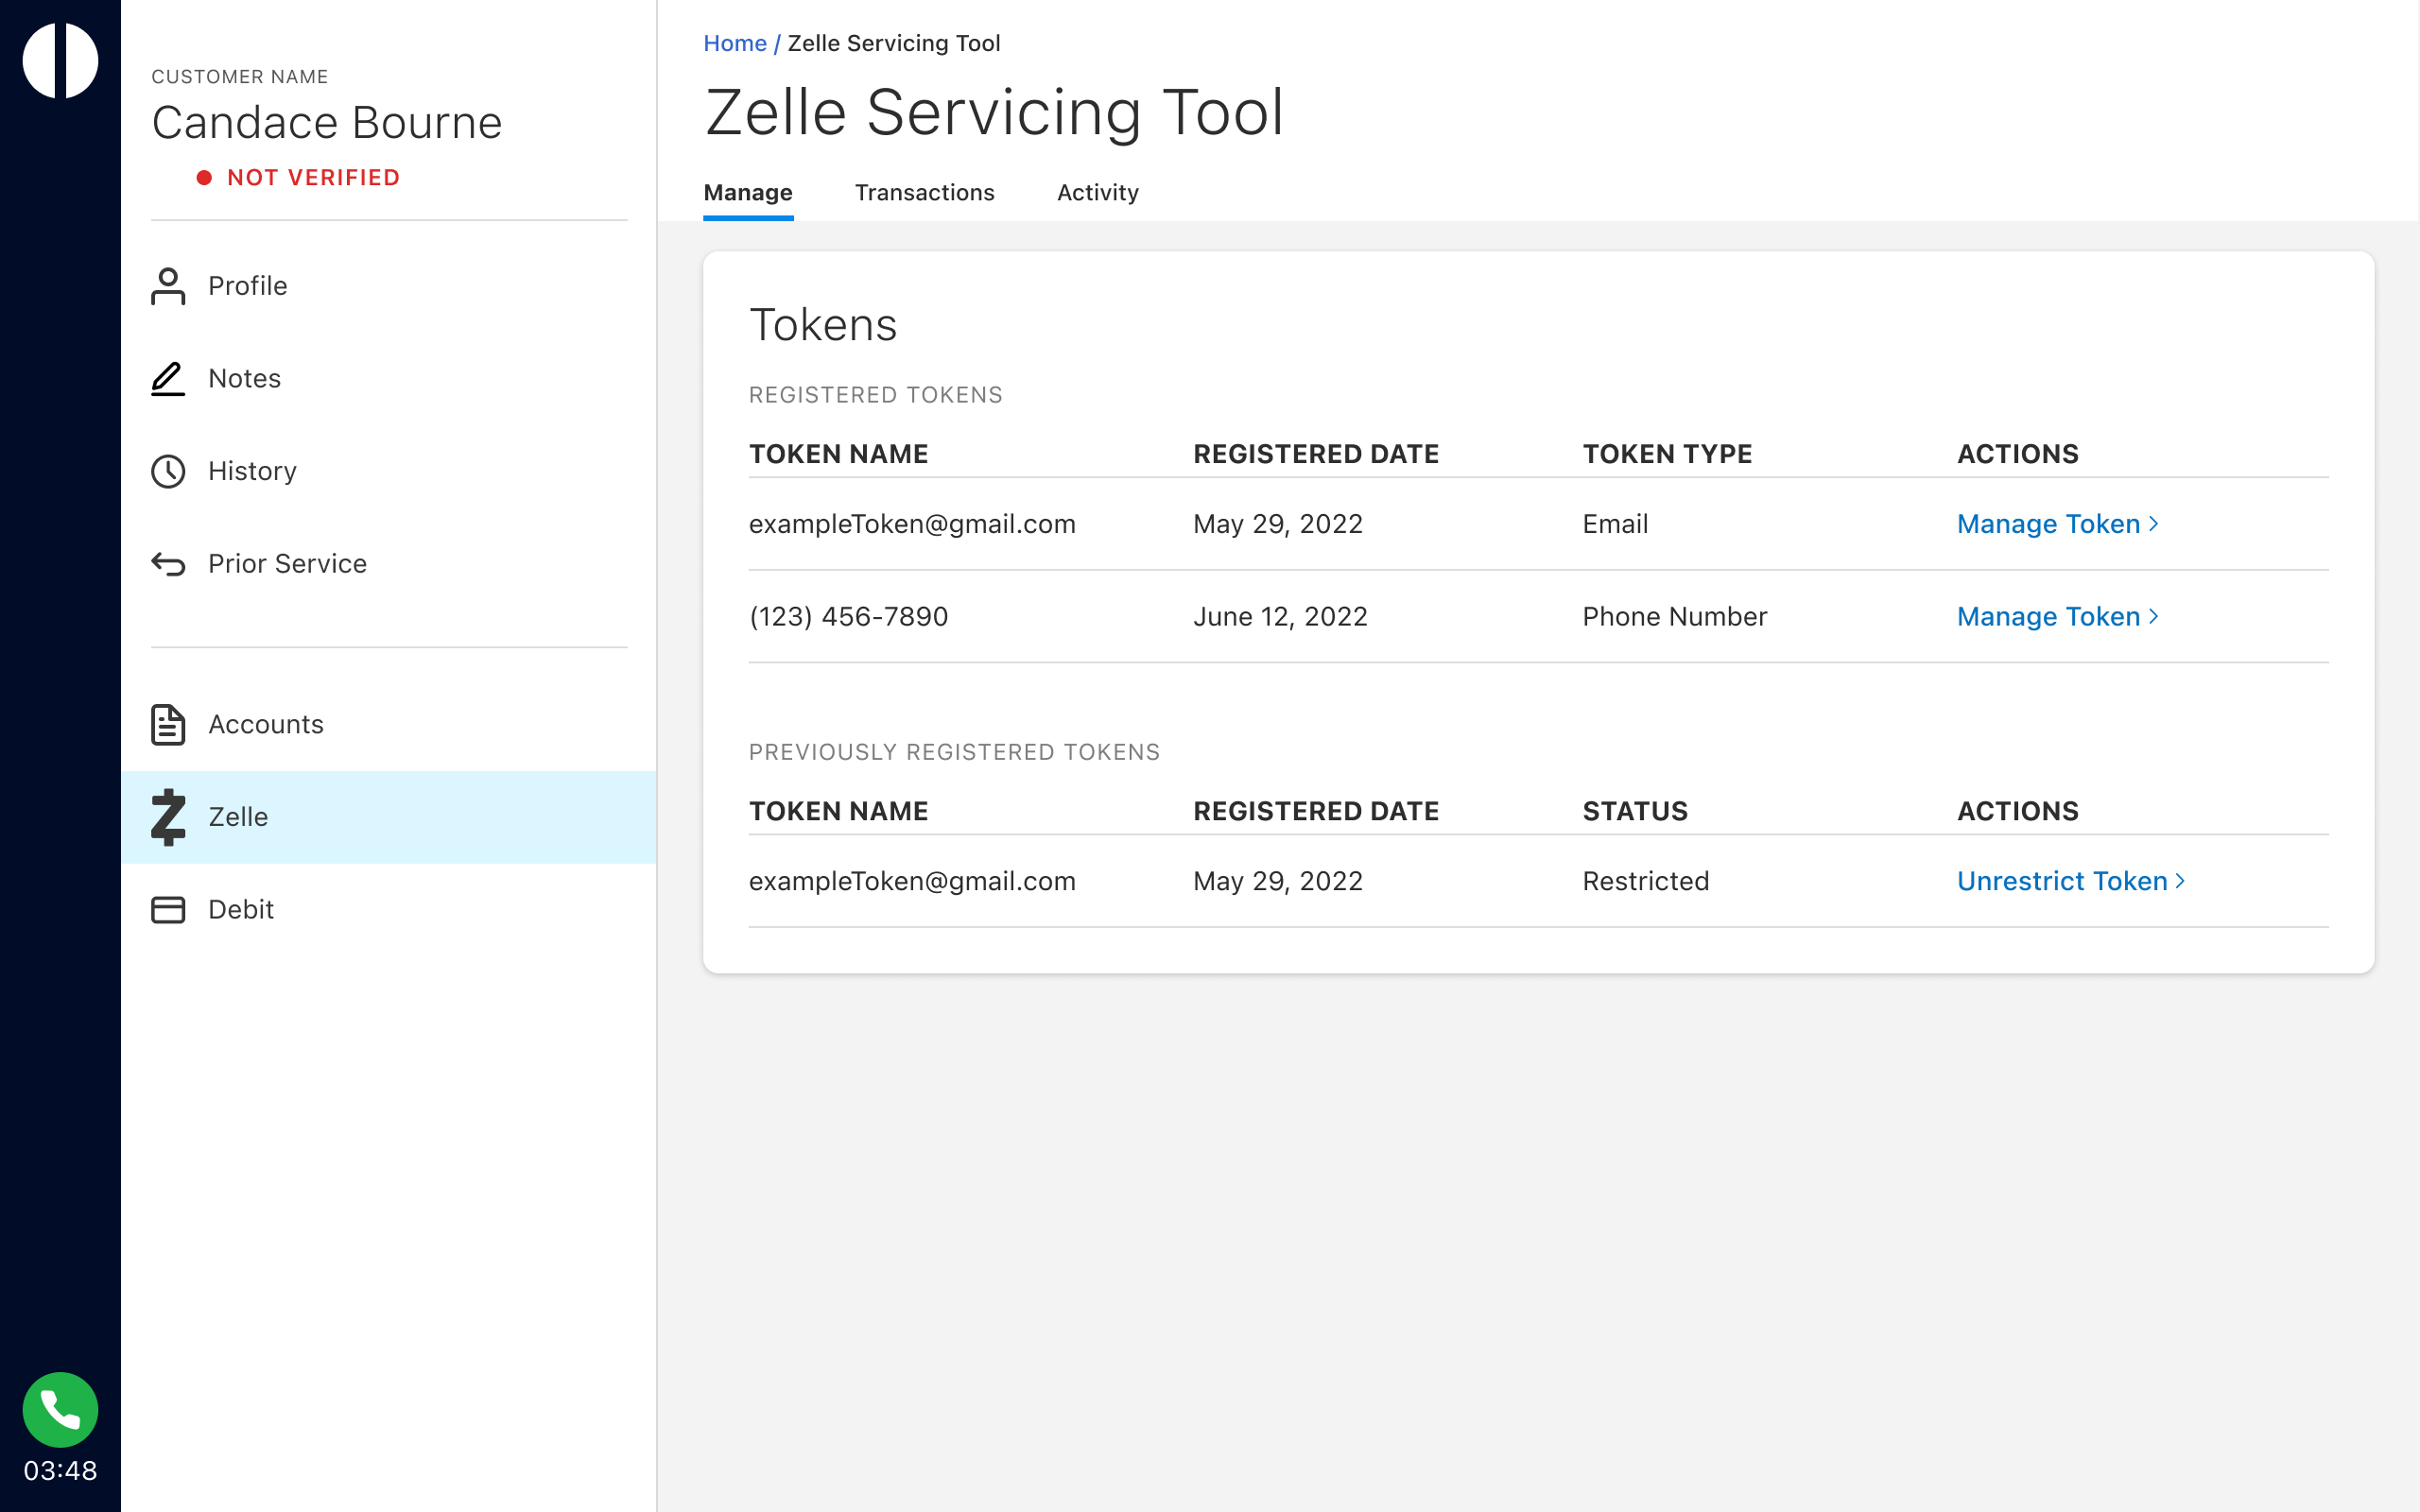Click the Profile icon in the sidebar
2420x1512 pixels.
tap(169, 283)
